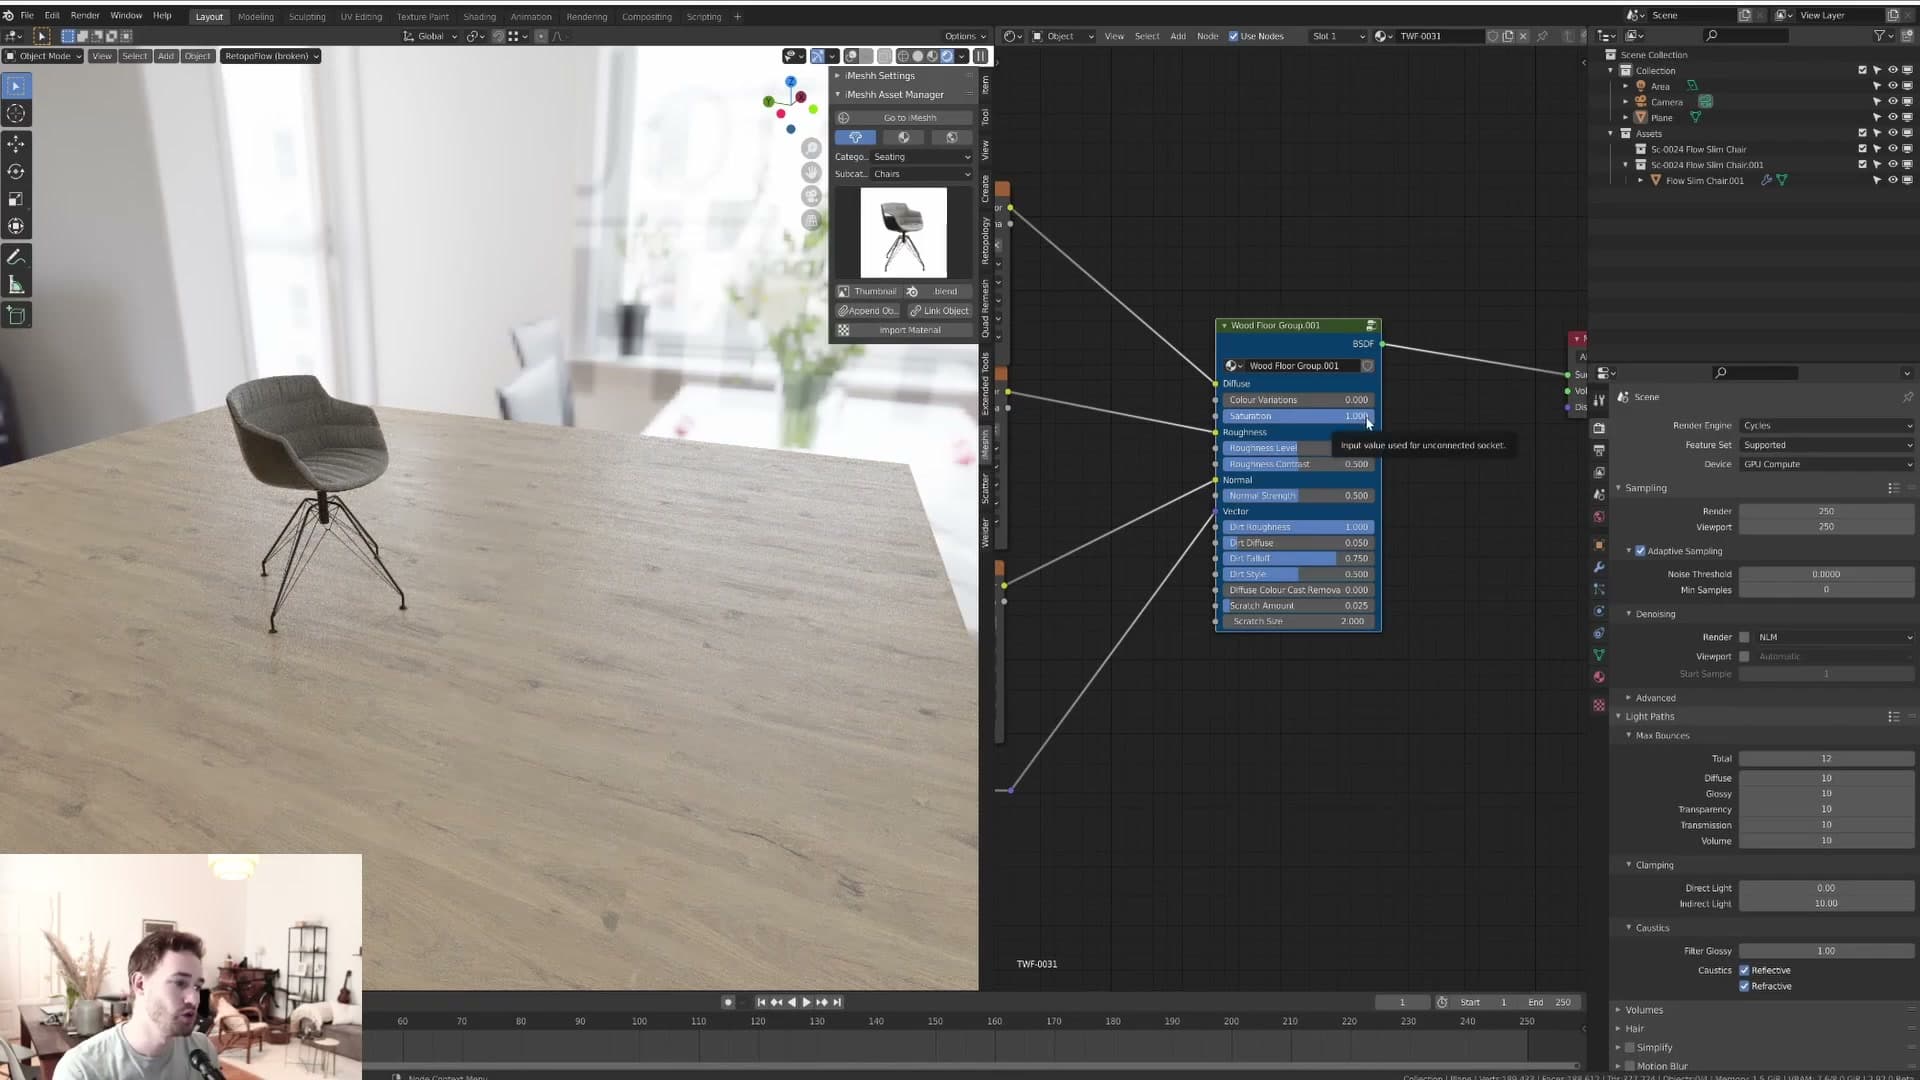Switch to the Modeling workspace tab
Viewport: 1920px width, 1080px height.
[256, 17]
